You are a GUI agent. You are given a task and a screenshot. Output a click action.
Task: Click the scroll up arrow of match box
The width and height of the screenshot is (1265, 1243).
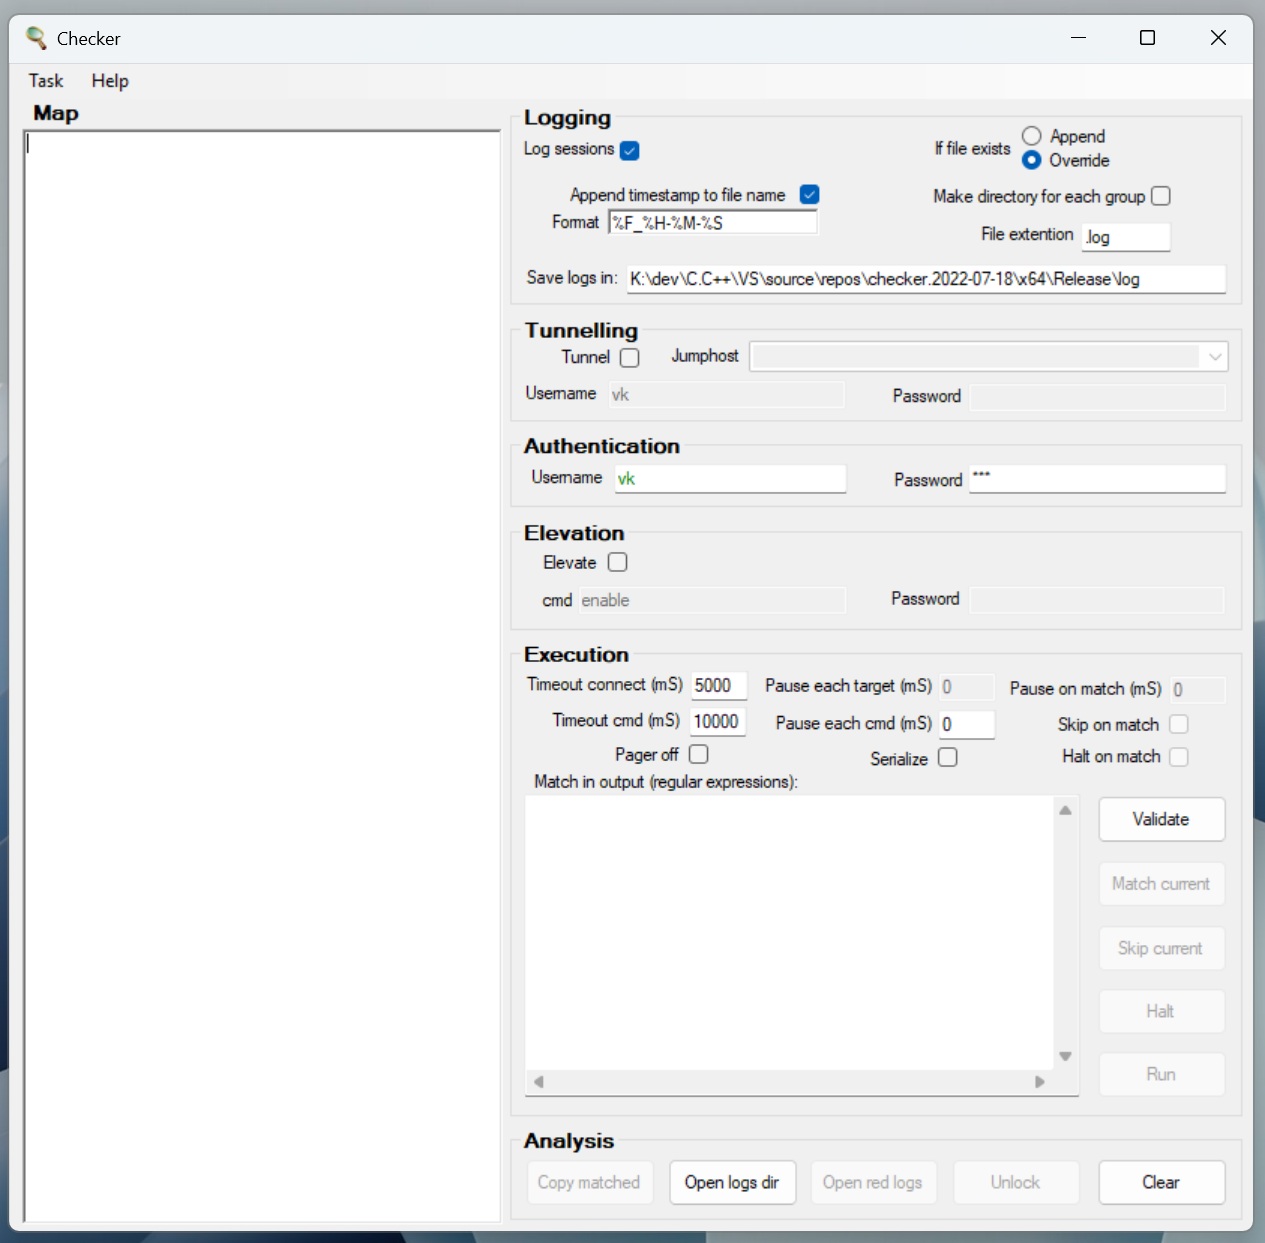point(1065,810)
